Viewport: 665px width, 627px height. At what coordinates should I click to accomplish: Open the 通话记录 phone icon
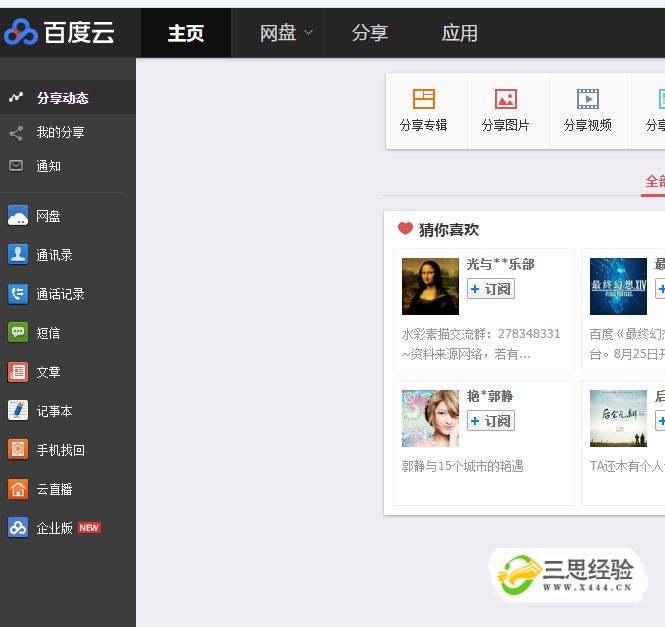[18, 294]
